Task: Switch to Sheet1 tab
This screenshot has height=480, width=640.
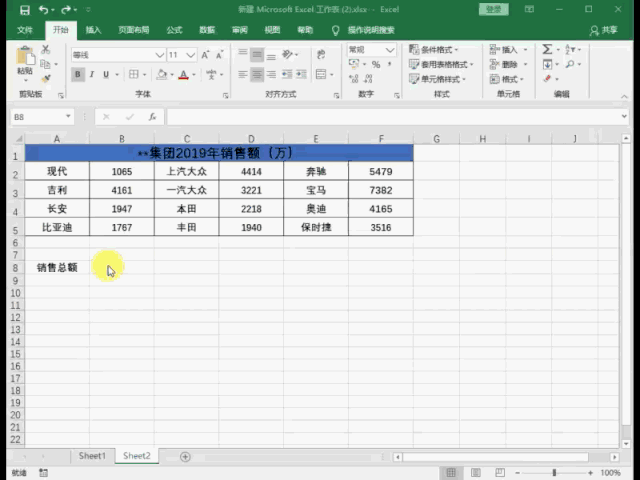Action: [x=92, y=456]
